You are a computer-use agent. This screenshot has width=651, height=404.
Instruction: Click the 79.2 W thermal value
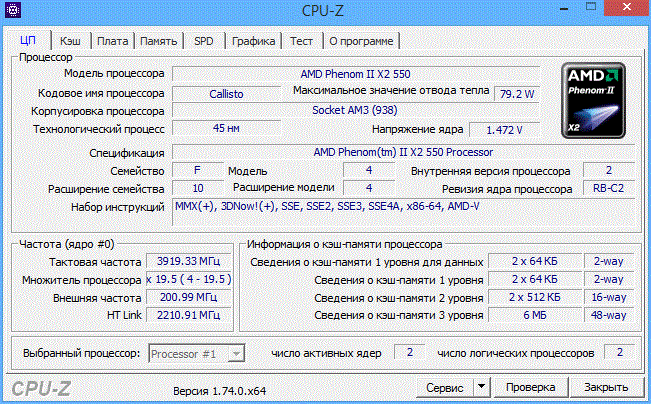click(517, 94)
